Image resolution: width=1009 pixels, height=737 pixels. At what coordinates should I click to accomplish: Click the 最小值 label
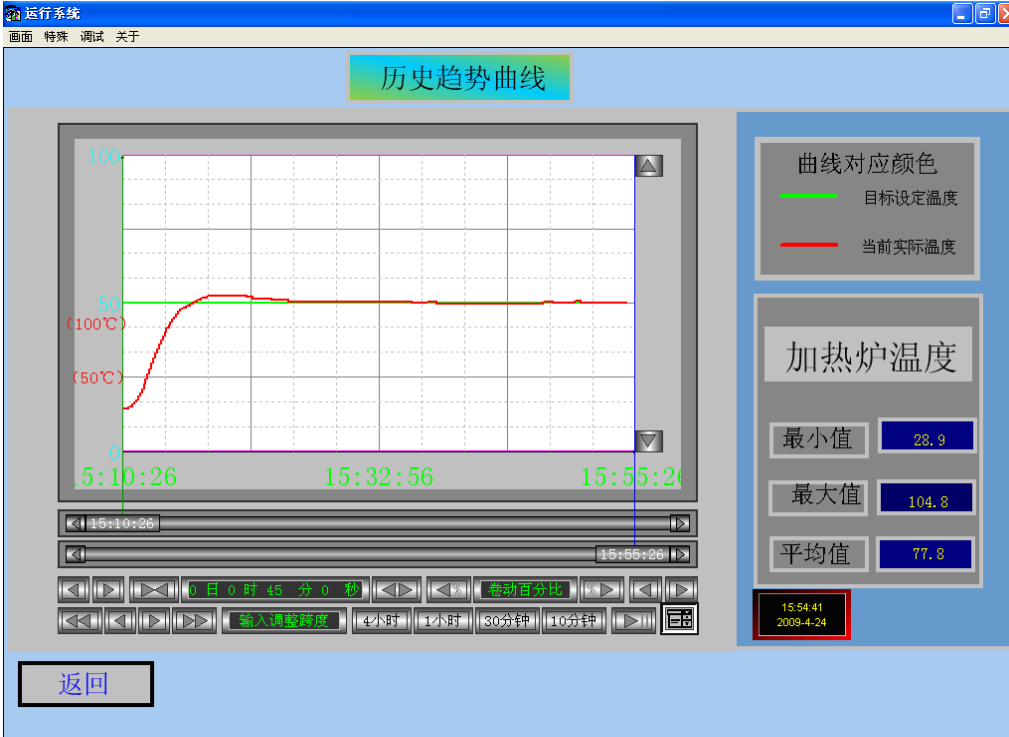tap(819, 440)
